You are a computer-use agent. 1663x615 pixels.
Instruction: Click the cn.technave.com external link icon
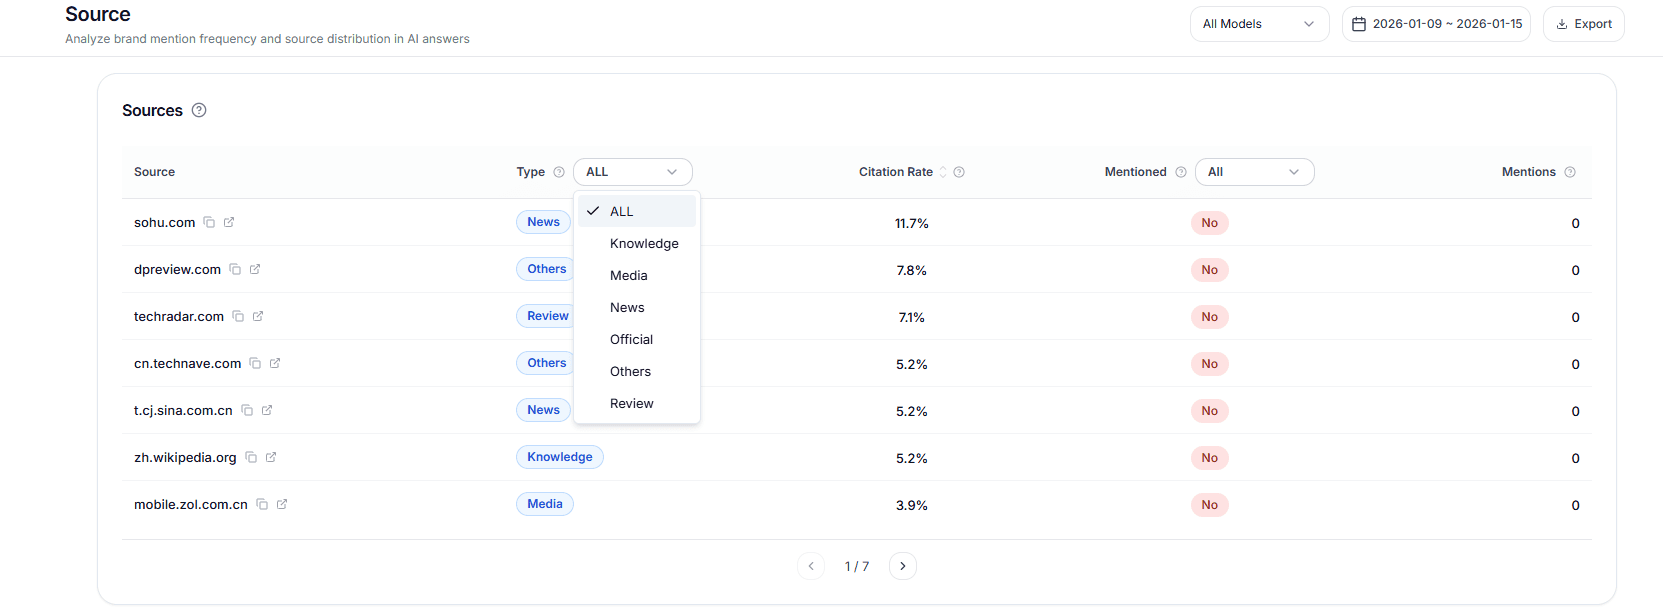pyautogui.click(x=275, y=363)
